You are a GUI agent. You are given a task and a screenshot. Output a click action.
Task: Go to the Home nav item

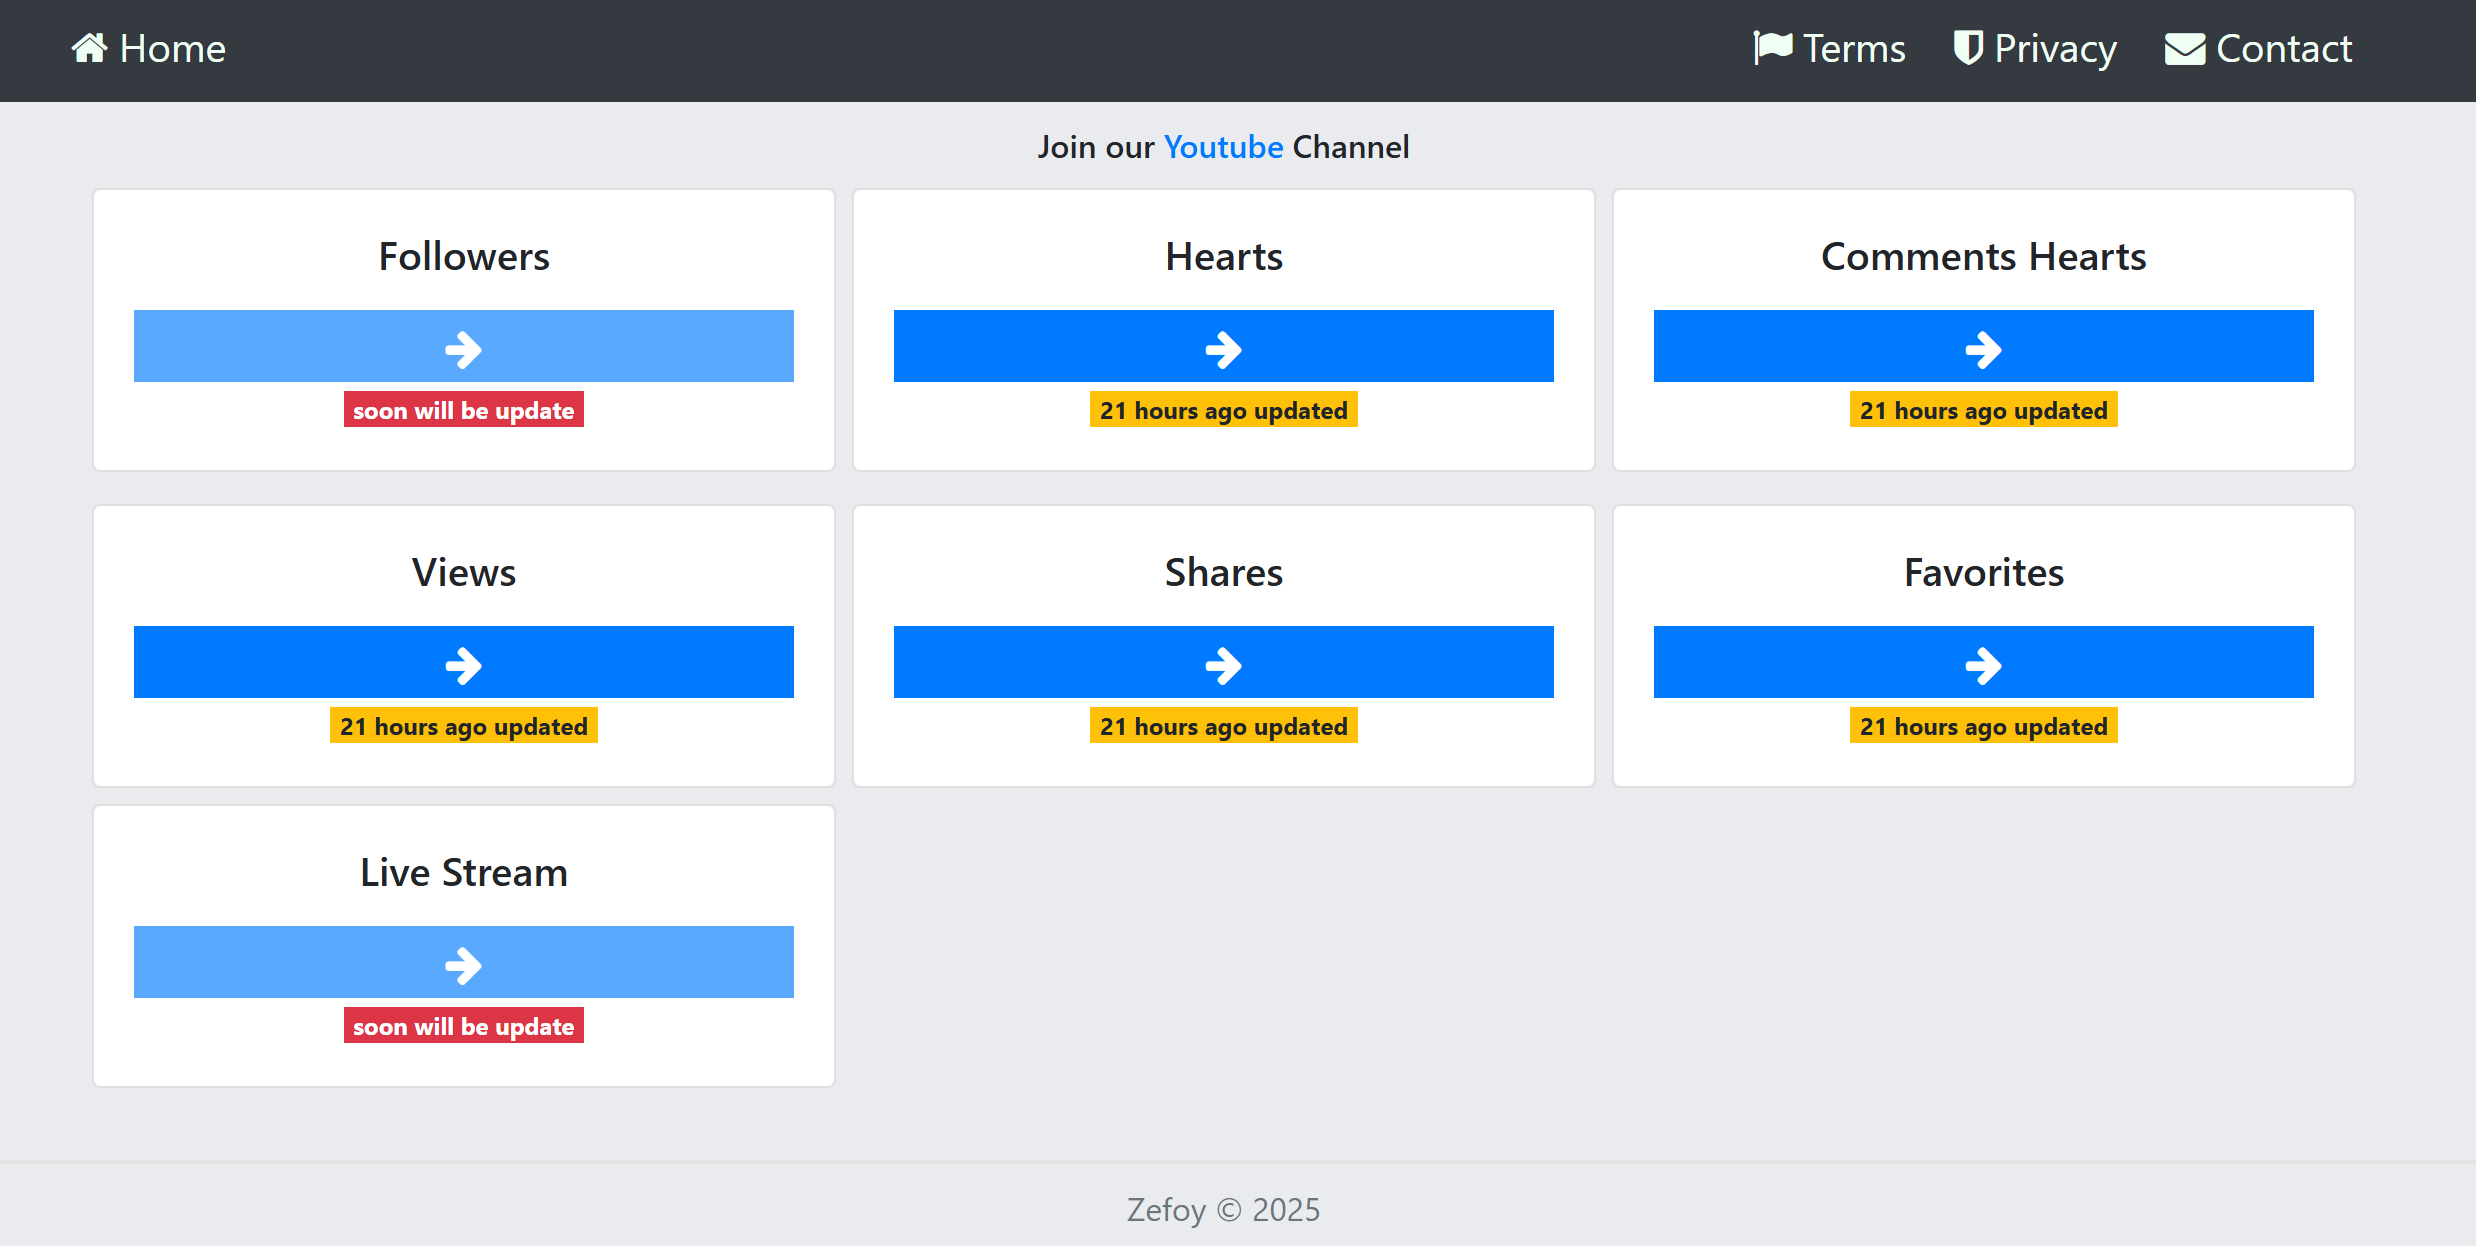pyautogui.click(x=149, y=48)
